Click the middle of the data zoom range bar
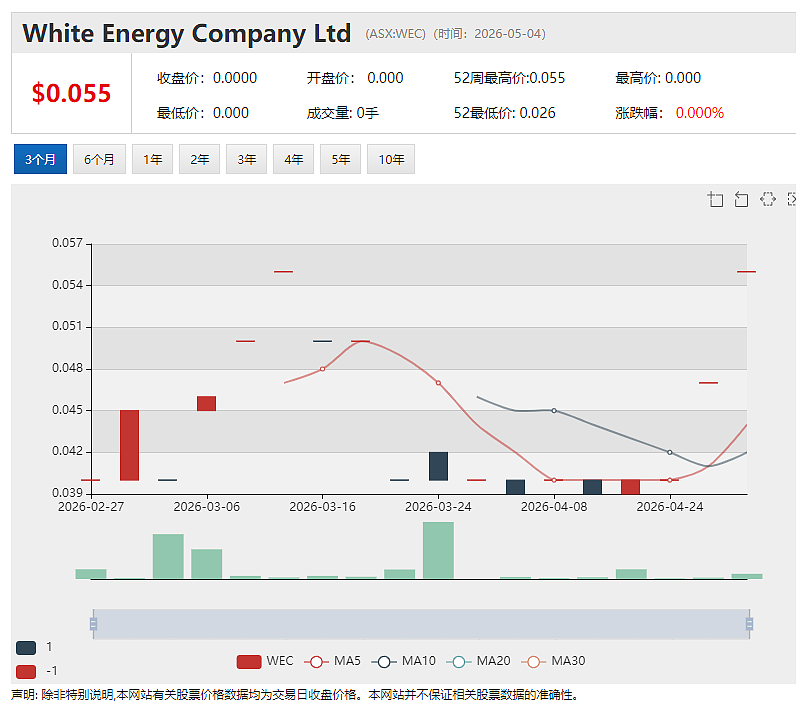Image resolution: width=812 pixels, height=712 pixels. pyautogui.click(x=421, y=623)
